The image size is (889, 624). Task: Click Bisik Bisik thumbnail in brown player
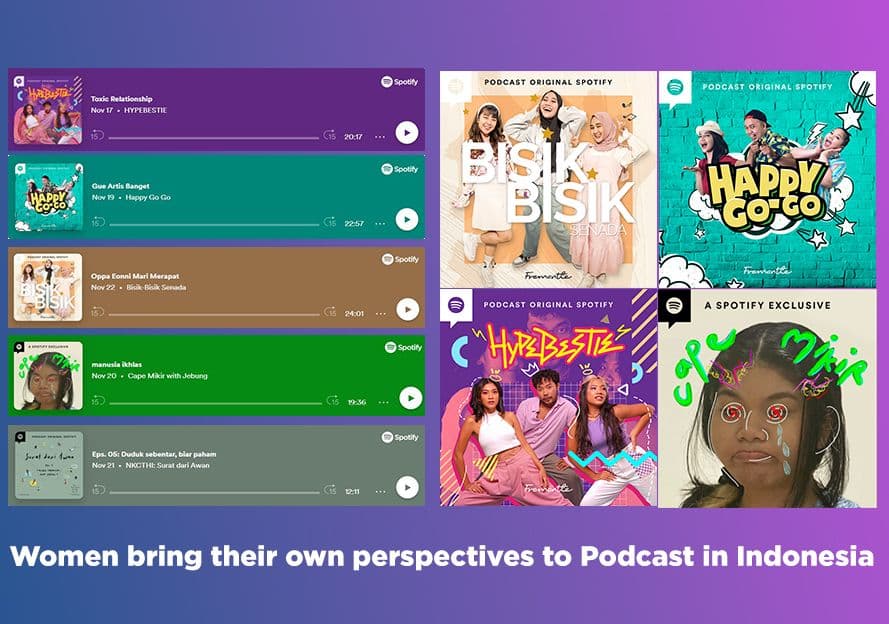[48, 287]
